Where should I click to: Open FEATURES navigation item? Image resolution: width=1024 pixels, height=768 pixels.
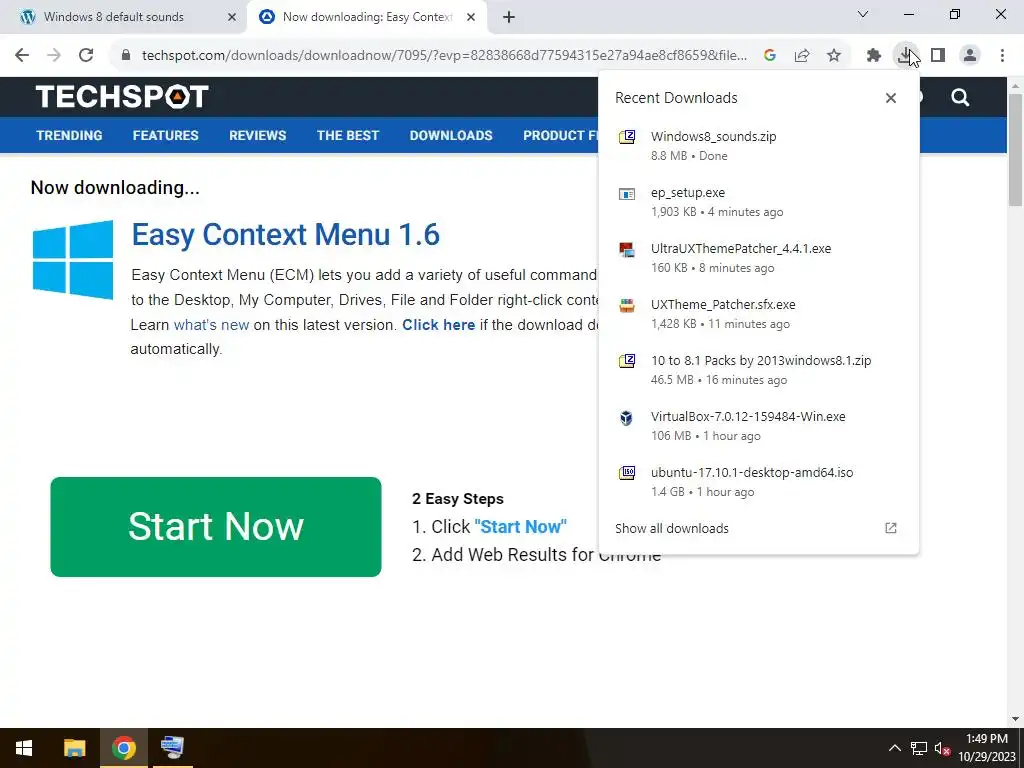click(165, 135)
